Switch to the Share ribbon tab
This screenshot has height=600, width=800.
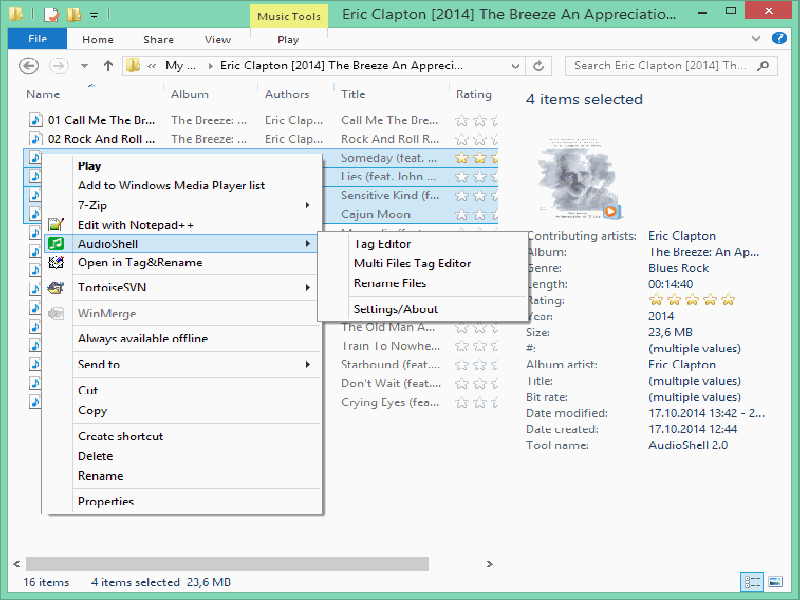(x=158, y=39)
